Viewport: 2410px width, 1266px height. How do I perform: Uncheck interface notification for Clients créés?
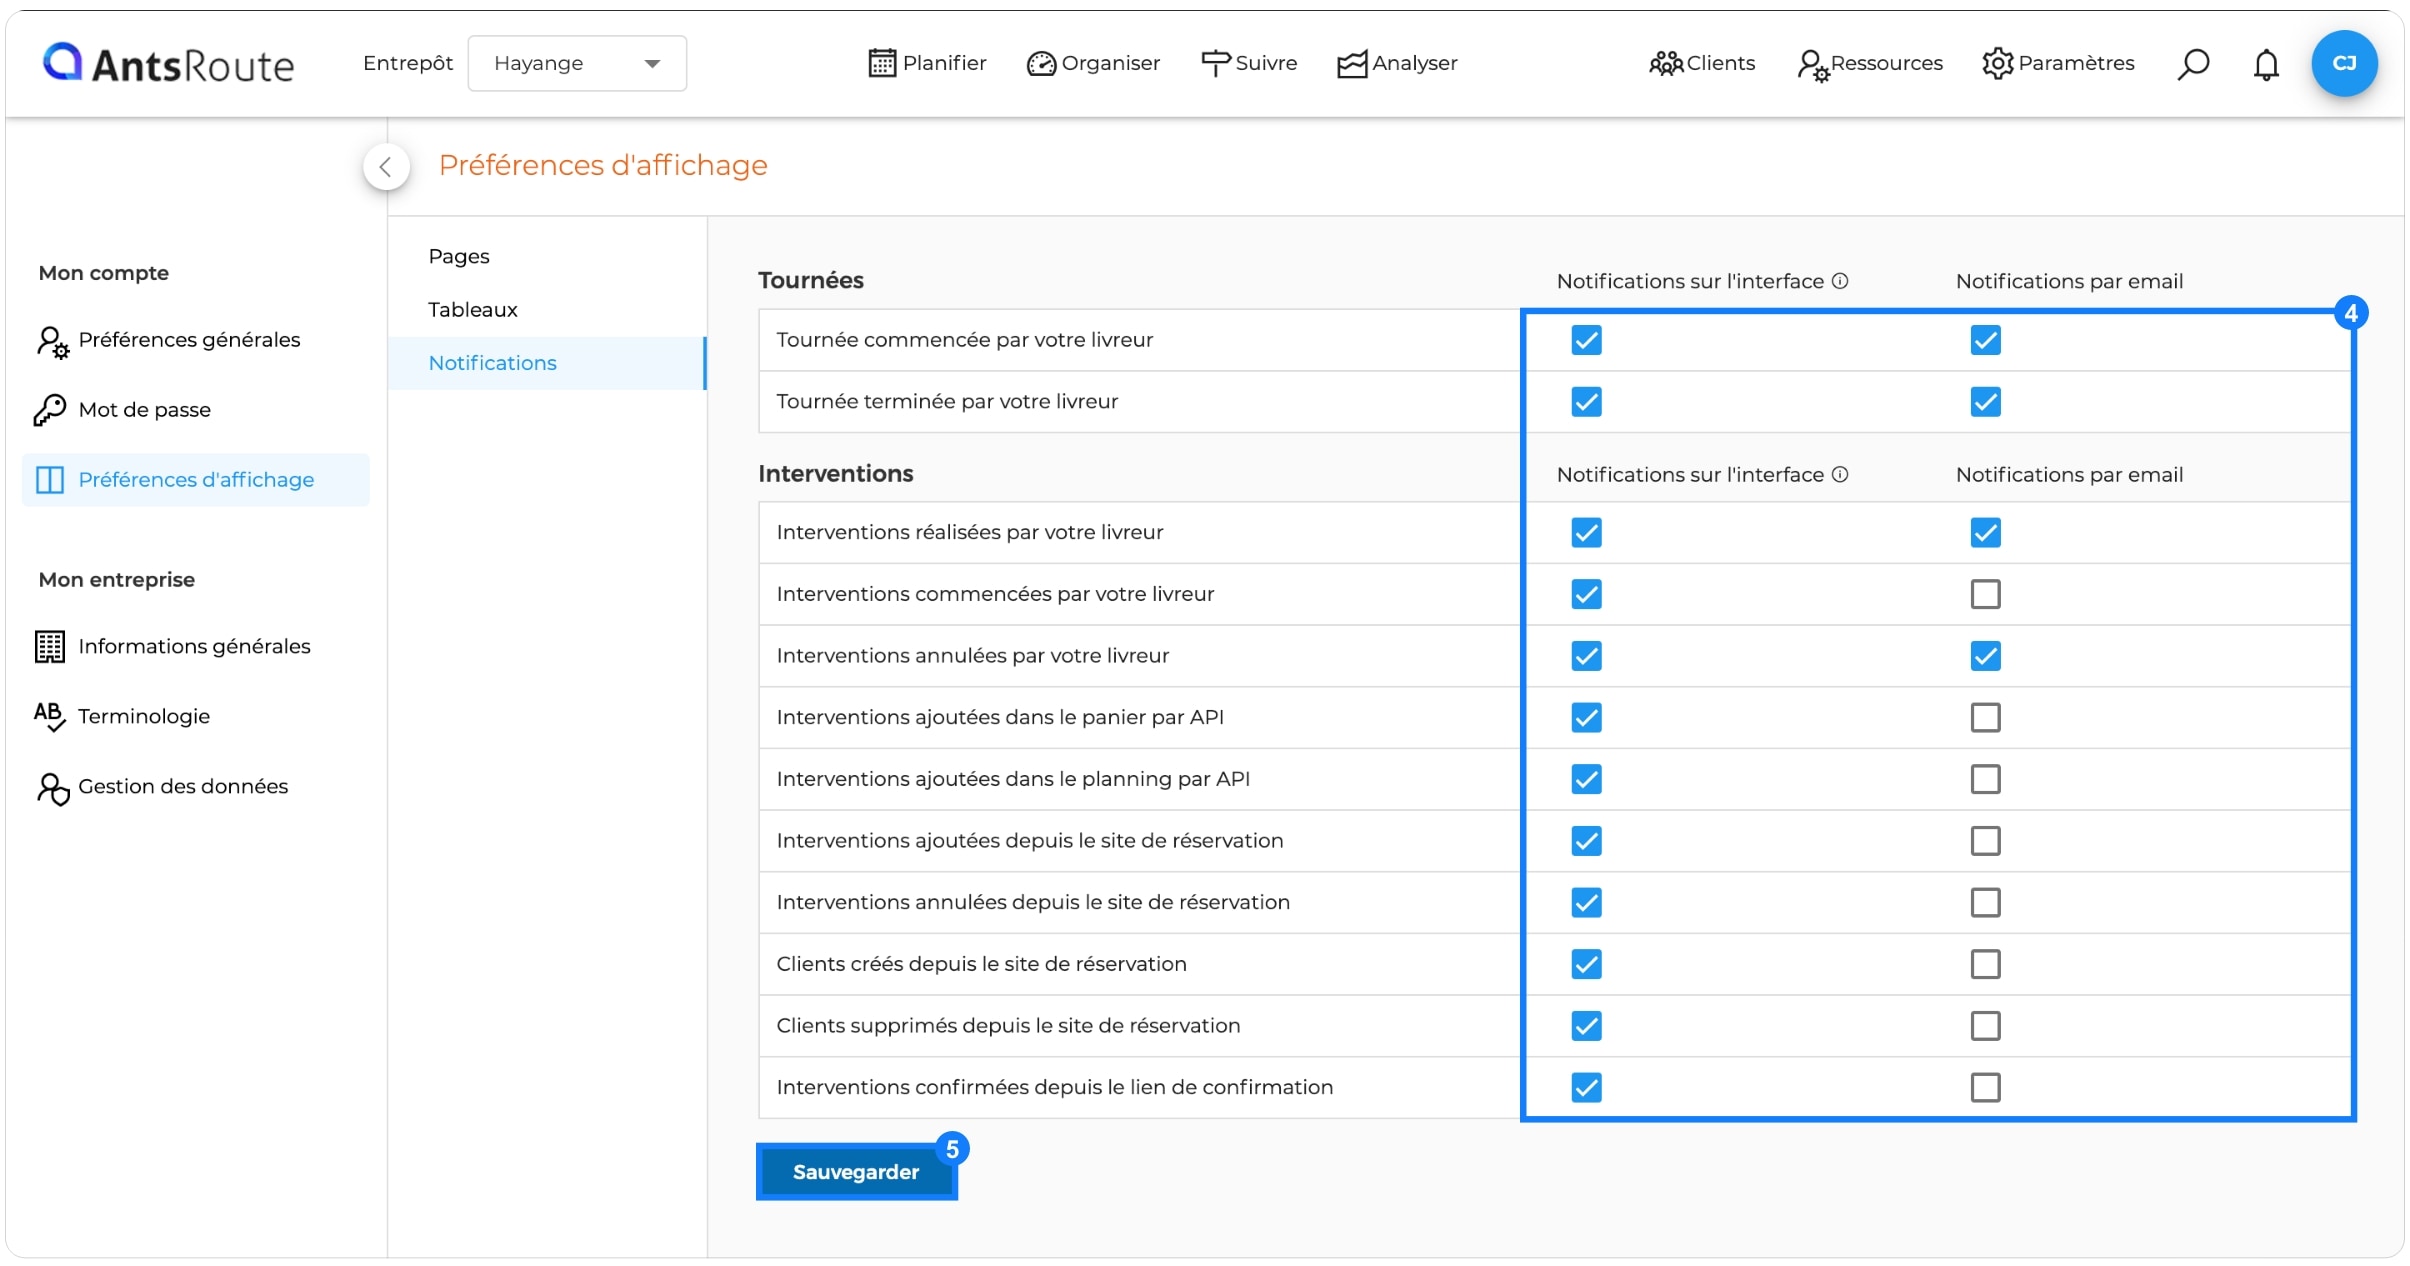click(1586, 964)
